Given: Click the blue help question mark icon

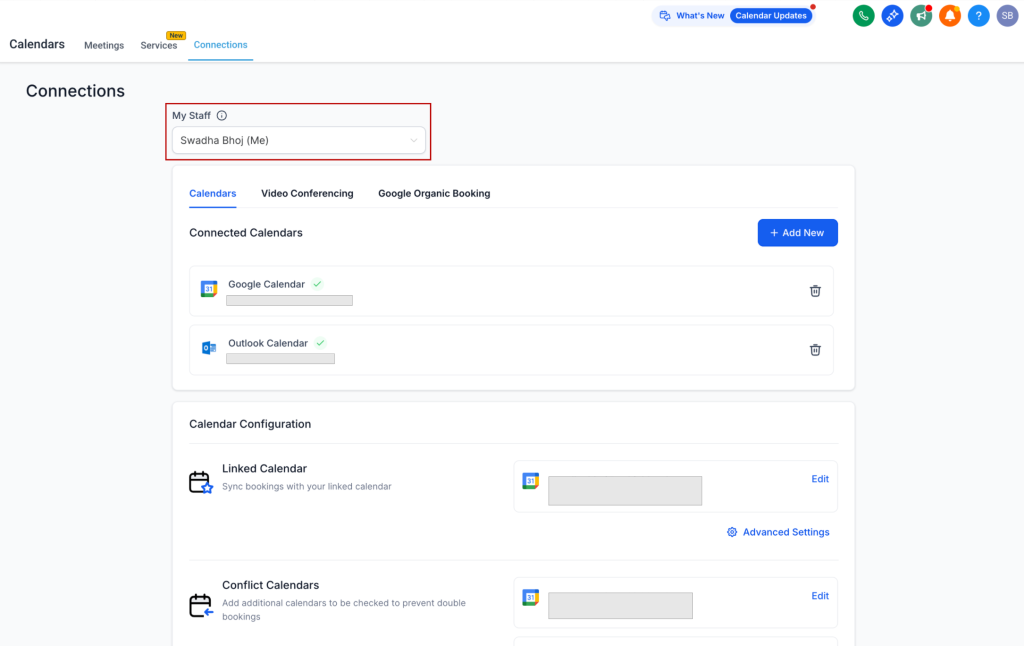Looking at the screenshot, I should click(978, 16).
